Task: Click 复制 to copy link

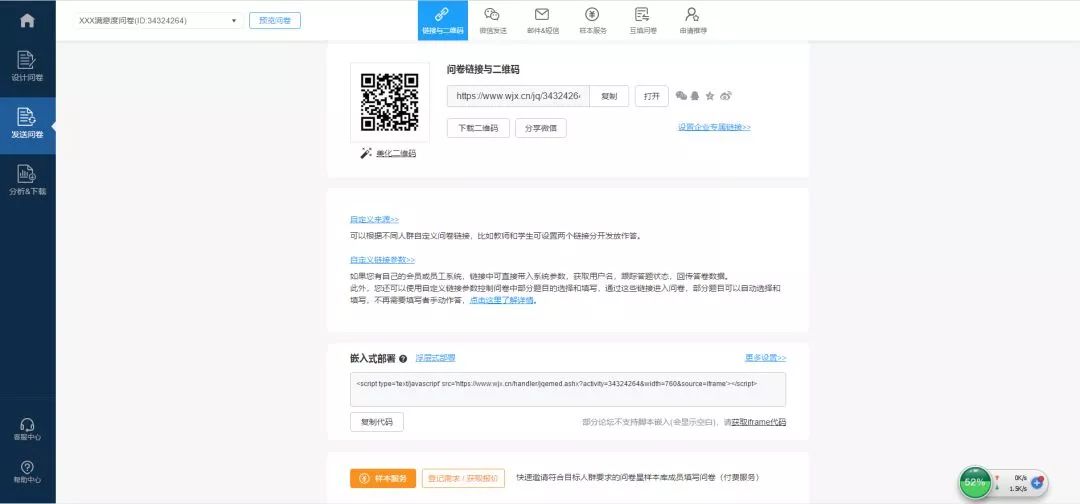Action: pos(609,96)
